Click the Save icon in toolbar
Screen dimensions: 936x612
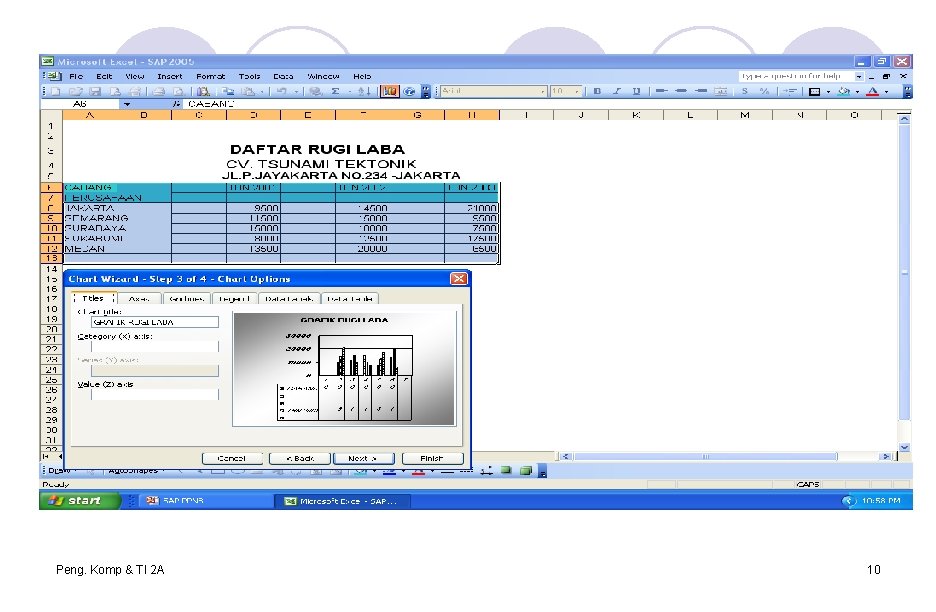pyautogui.click(x=95, y=91)
